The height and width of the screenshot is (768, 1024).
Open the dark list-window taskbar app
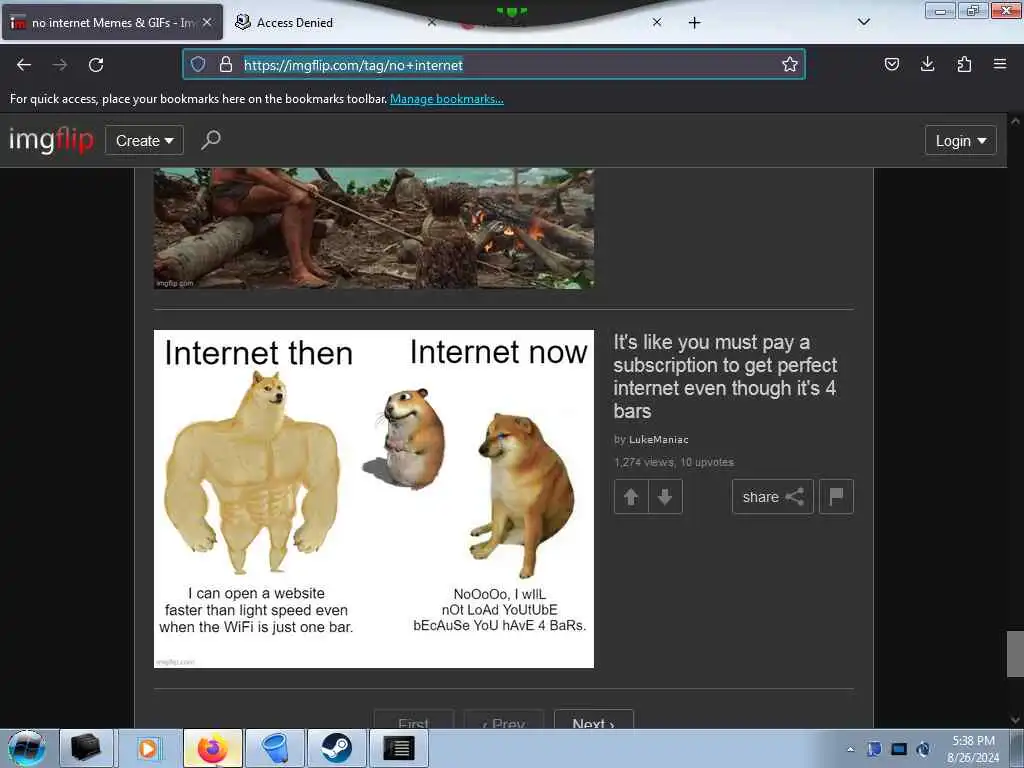click(x=399, y=748)
